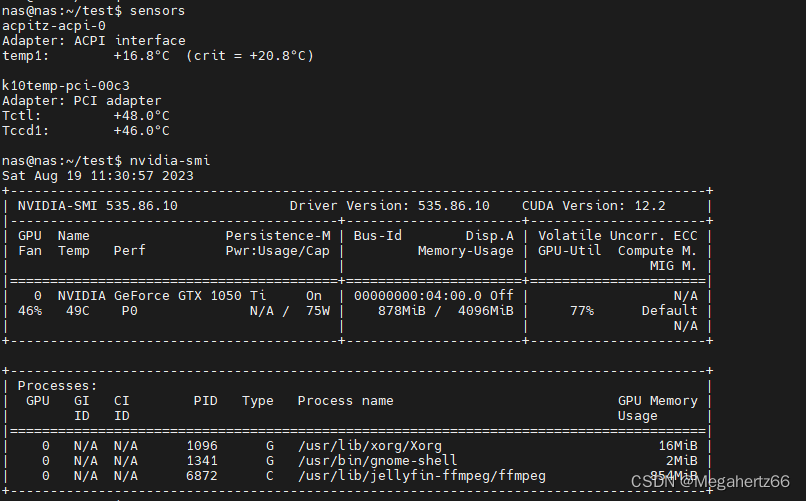This screenshot has width=806, height=501.
Task: Click GPU temperature '49C'
Action: [78, 311]
